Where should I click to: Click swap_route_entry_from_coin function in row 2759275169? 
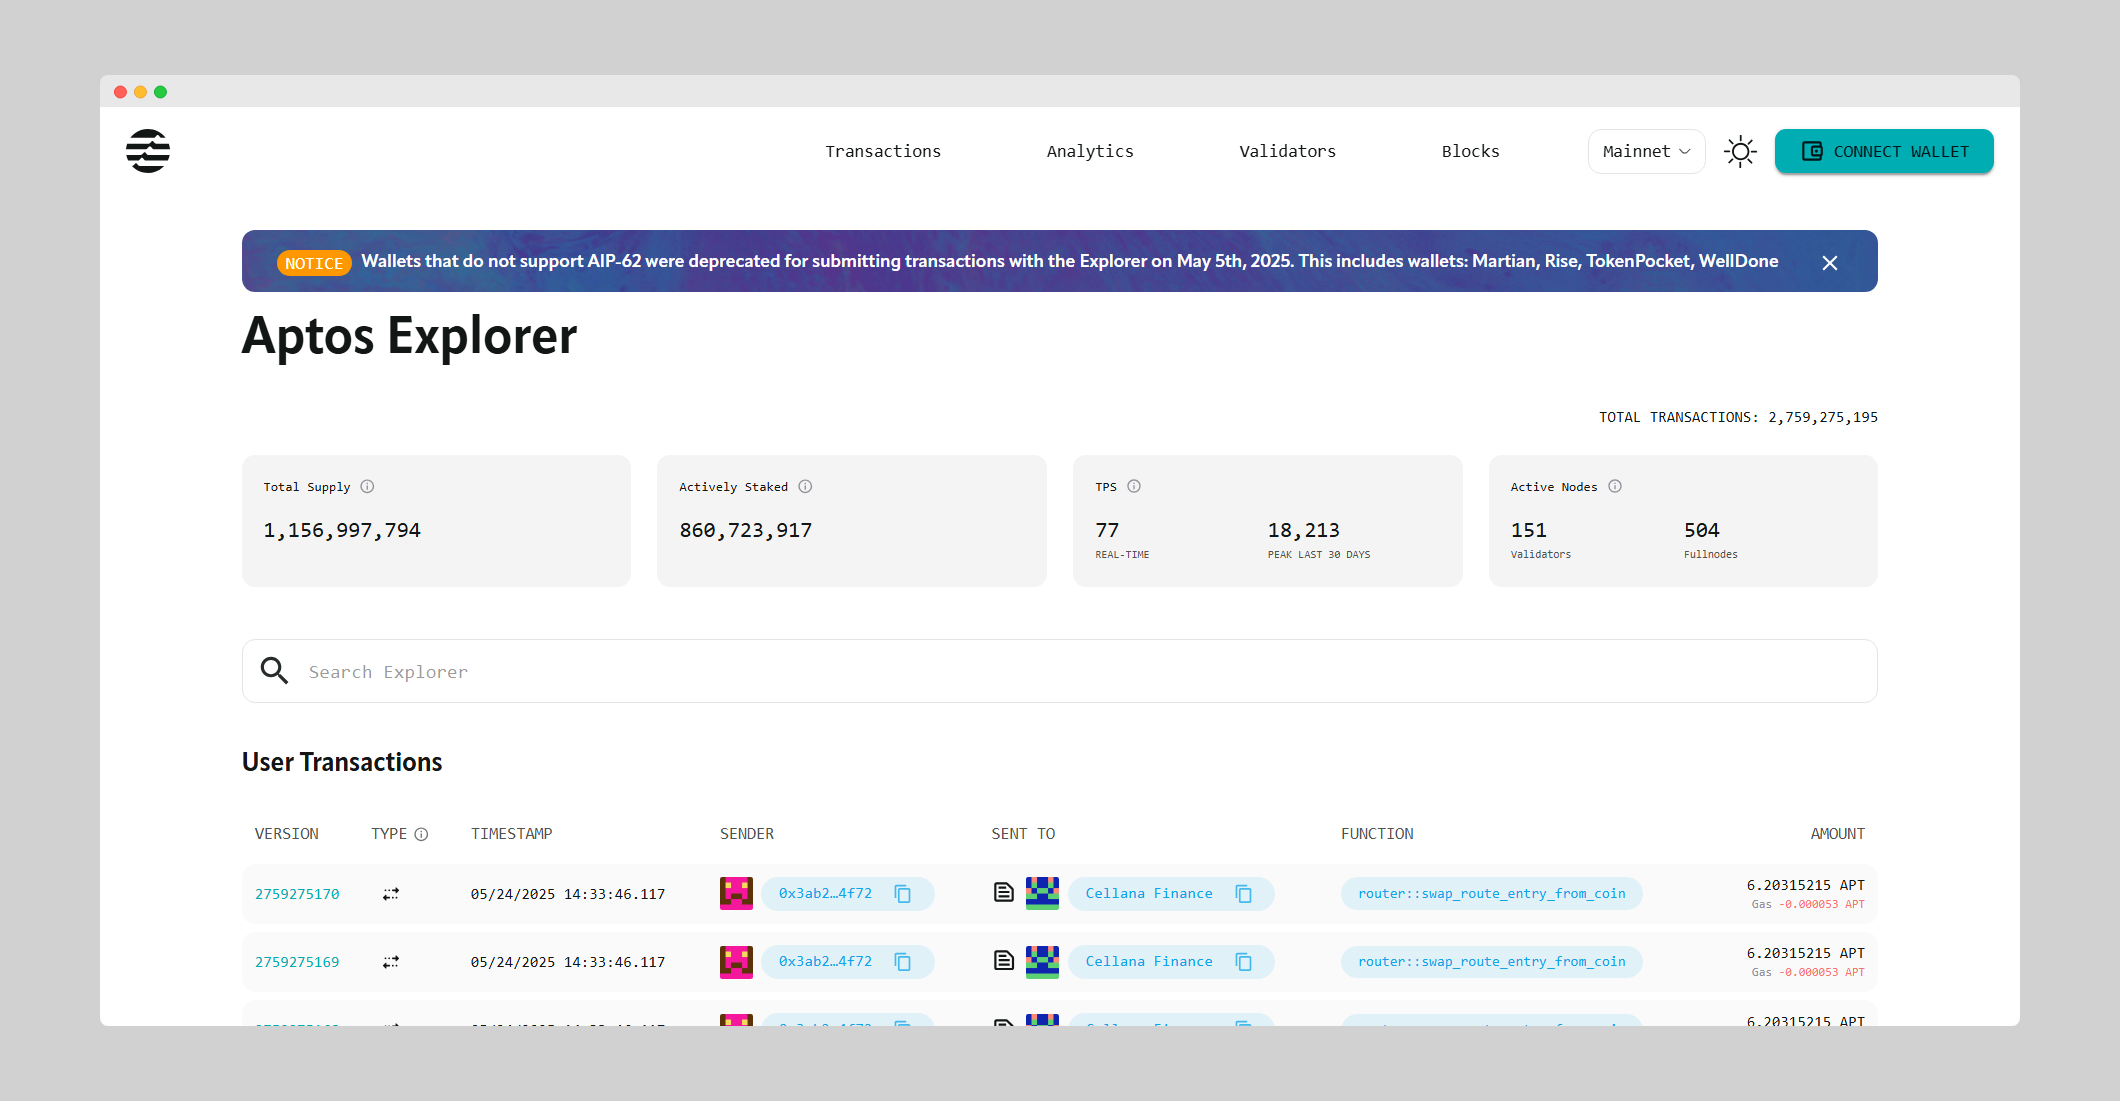(1491, 962)
